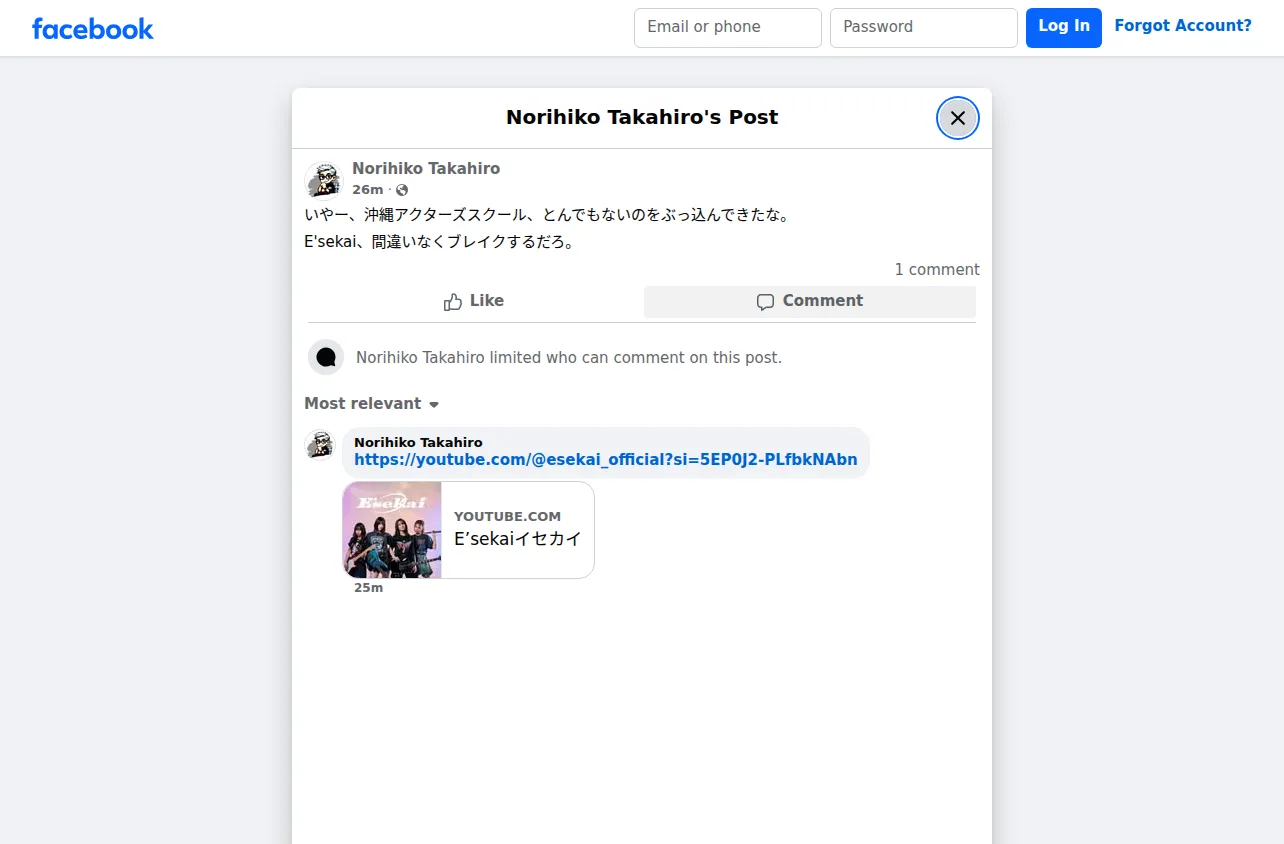Click the messenger icon beside comment restriction notice
This screenshot has width=1284, height=844.
[x=326, y=357]
